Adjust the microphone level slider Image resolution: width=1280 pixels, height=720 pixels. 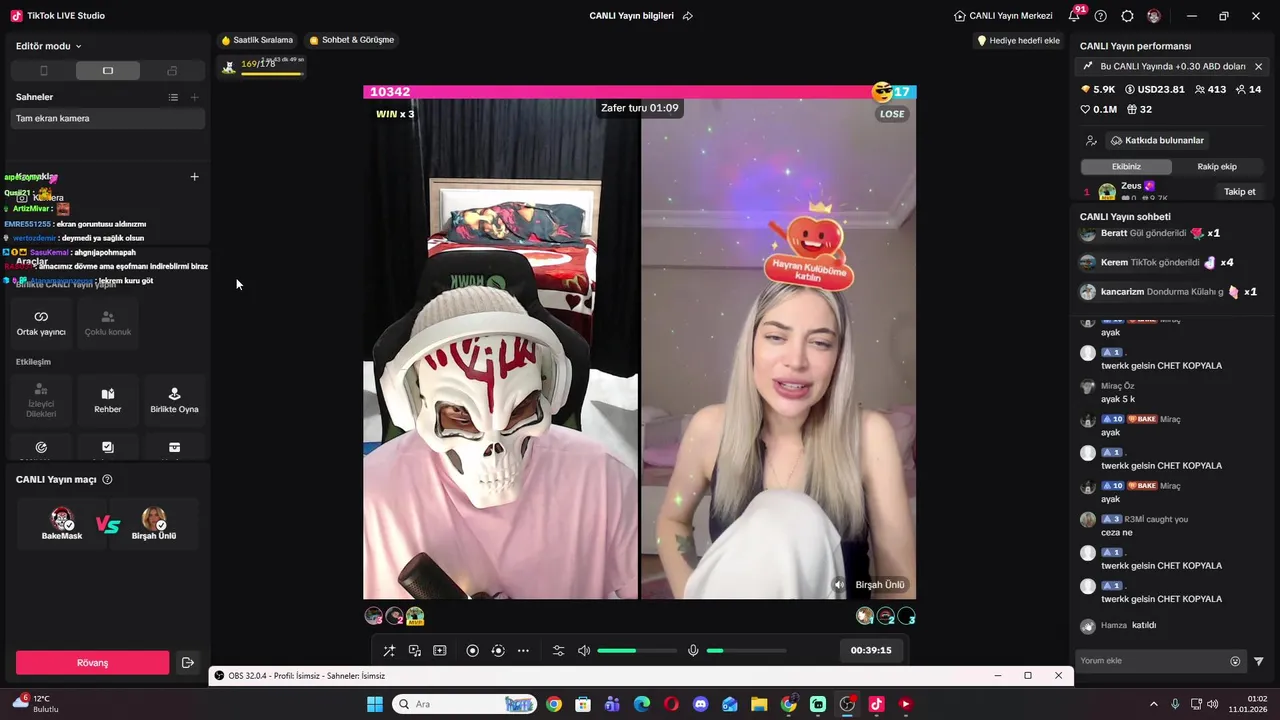[x=746, y=651]
